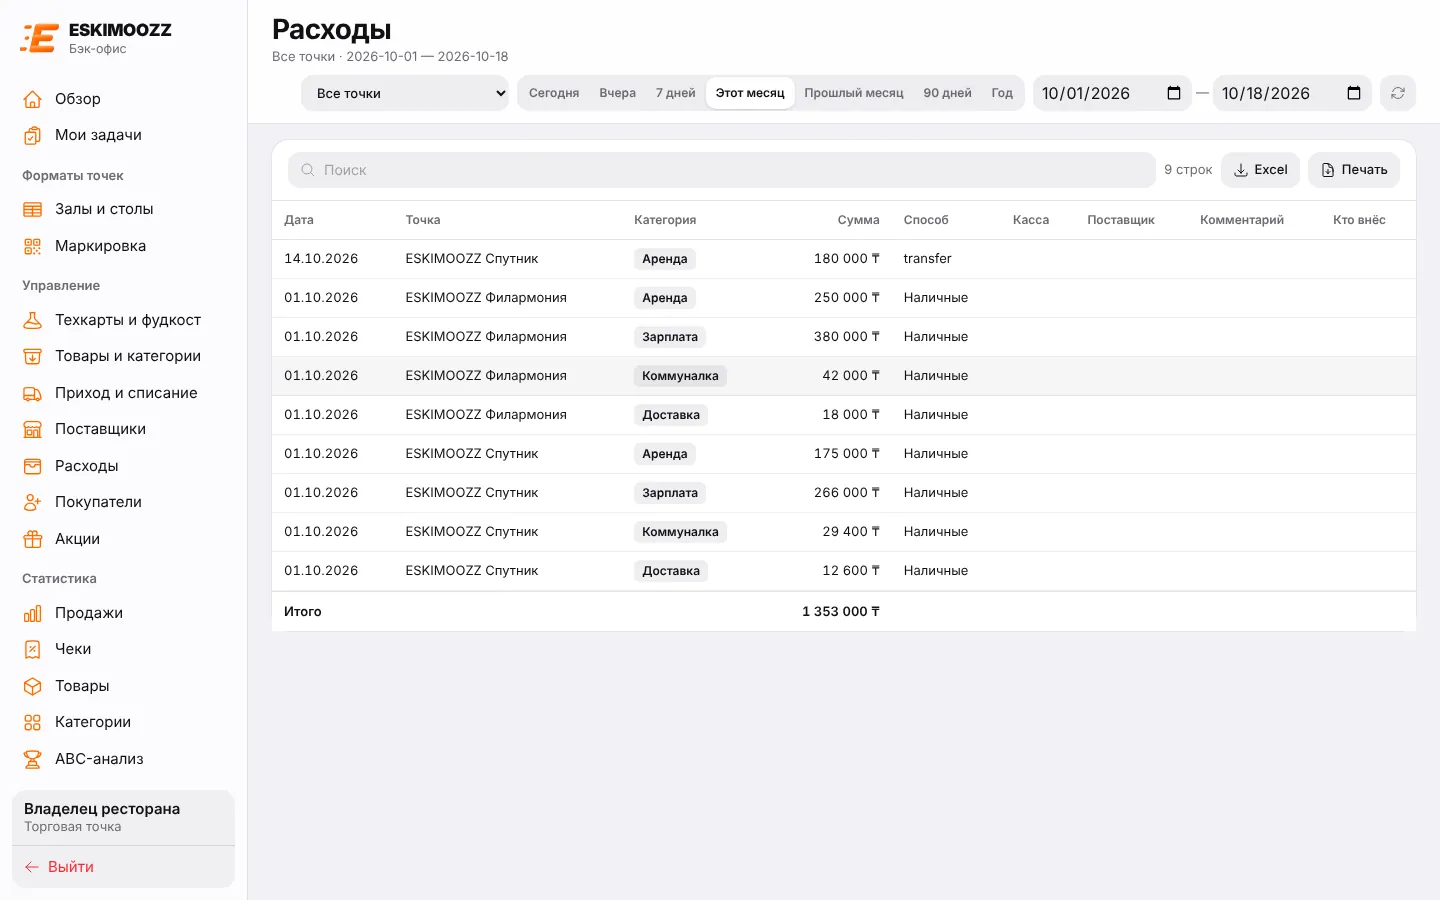Choose the 90 дней period tab

pos(948,93)
